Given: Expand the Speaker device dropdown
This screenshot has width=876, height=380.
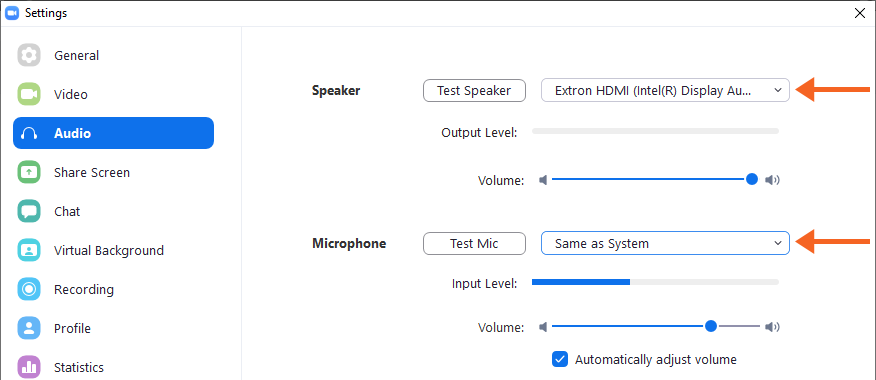Looking at the screenshot, I should coord(665,90).
